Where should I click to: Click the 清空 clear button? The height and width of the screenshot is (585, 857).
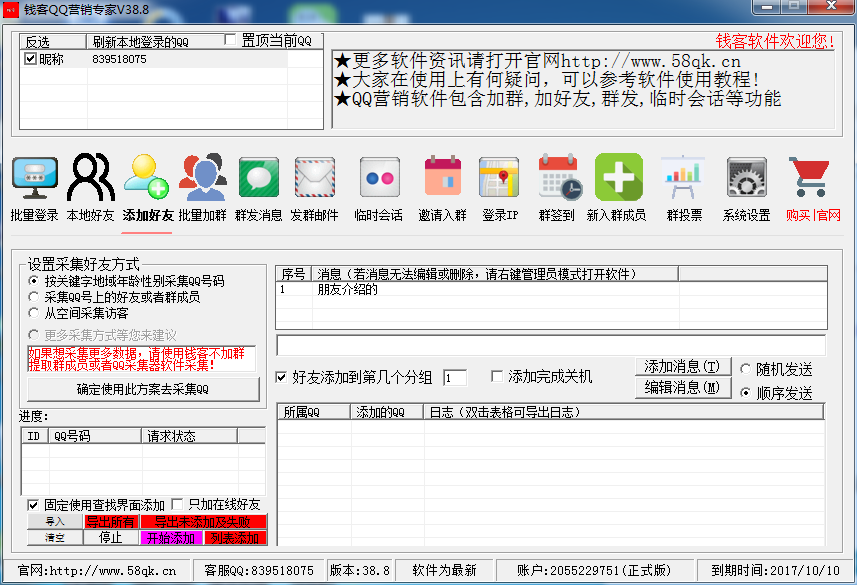pyautogui.click(x=55, y=538)
